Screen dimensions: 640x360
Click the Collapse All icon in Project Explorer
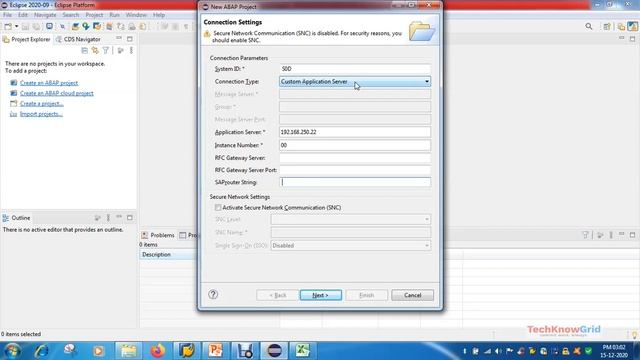point(84,50)
